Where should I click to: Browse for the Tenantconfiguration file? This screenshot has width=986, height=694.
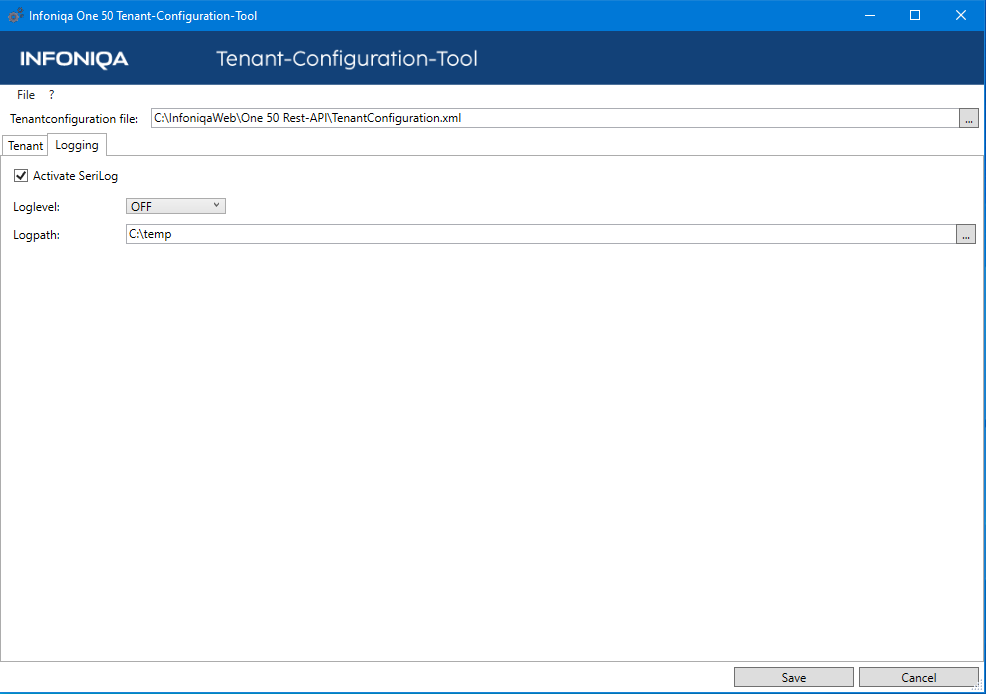[968, 118]
